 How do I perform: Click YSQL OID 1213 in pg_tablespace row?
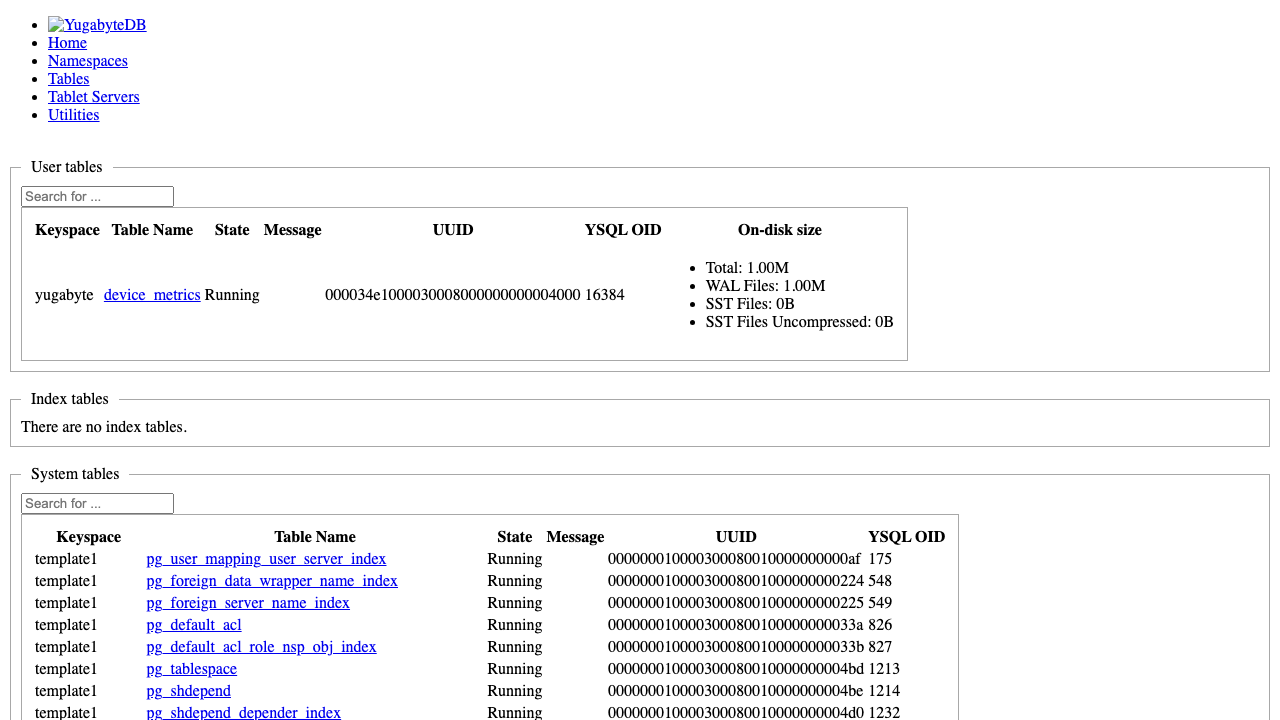[884, 669]
